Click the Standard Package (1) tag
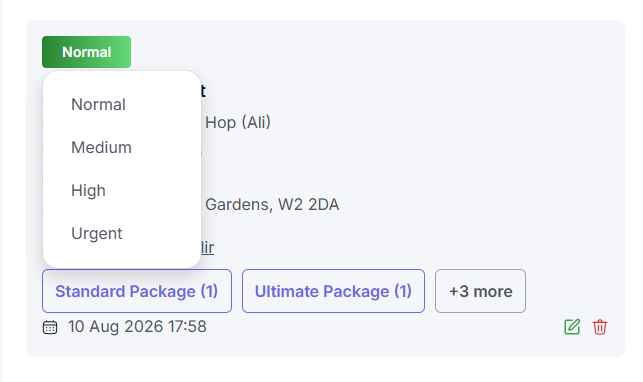 click(137, 291)
